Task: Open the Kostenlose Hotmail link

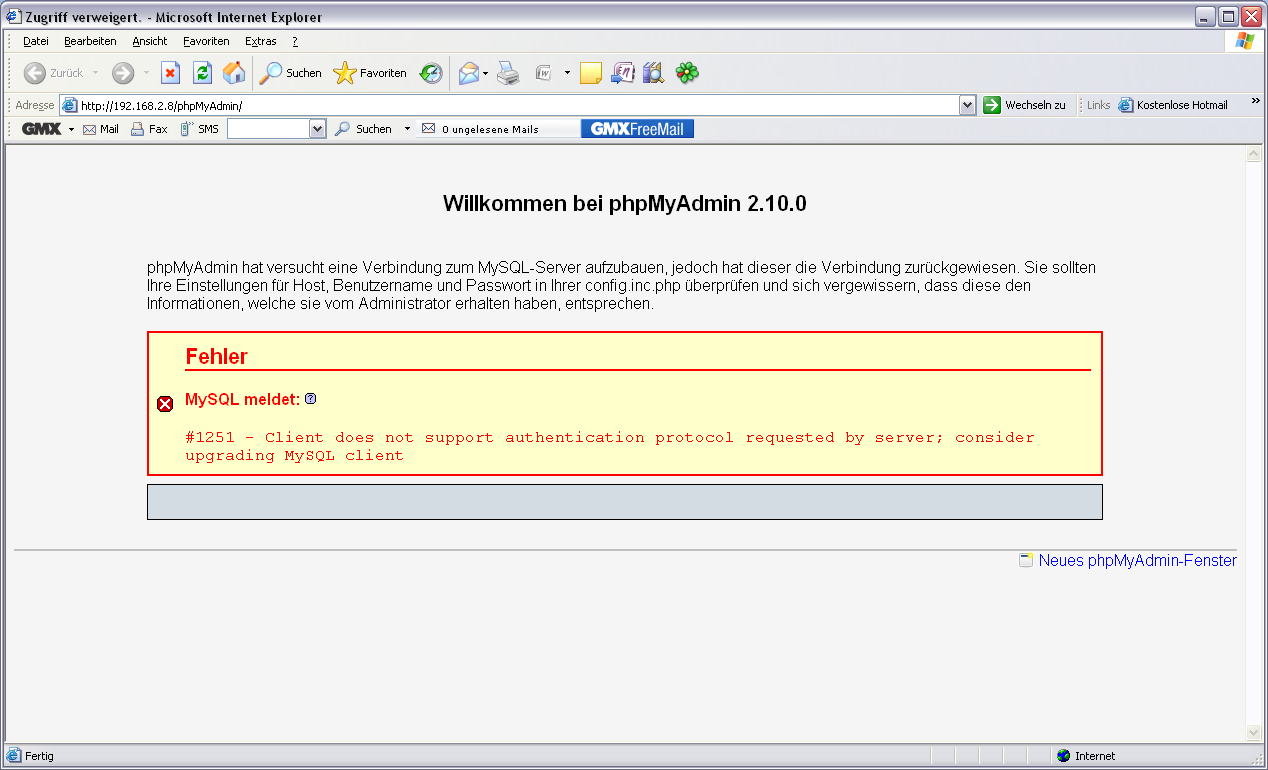Action: tap(1173, 105)
